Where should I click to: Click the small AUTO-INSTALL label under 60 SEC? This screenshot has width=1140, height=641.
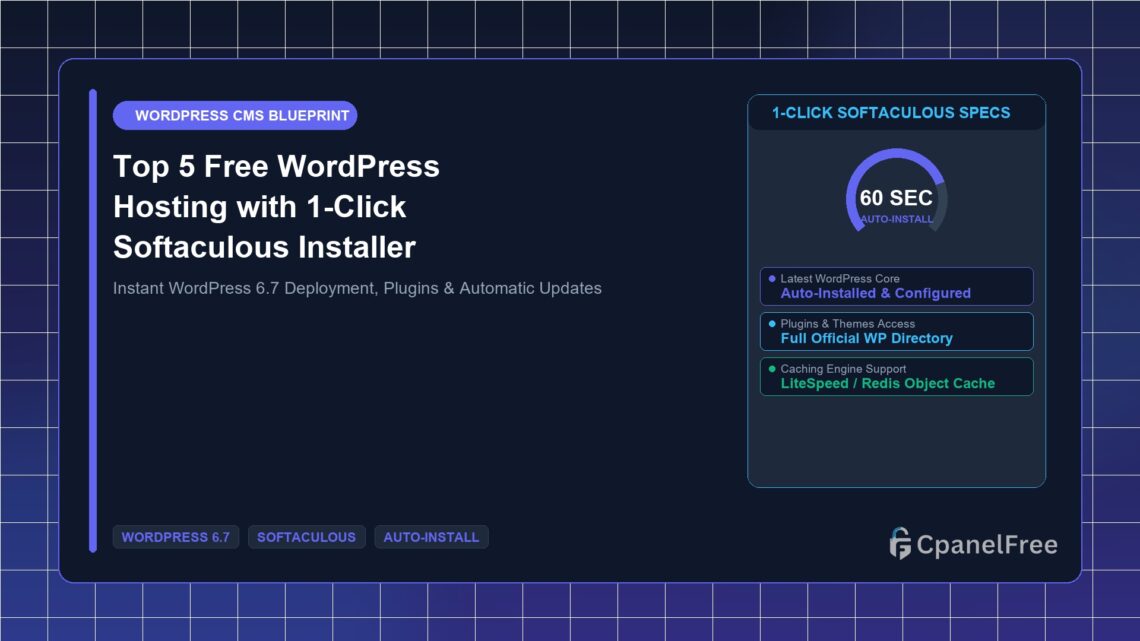pyautogui.click(x=896, y=219)
